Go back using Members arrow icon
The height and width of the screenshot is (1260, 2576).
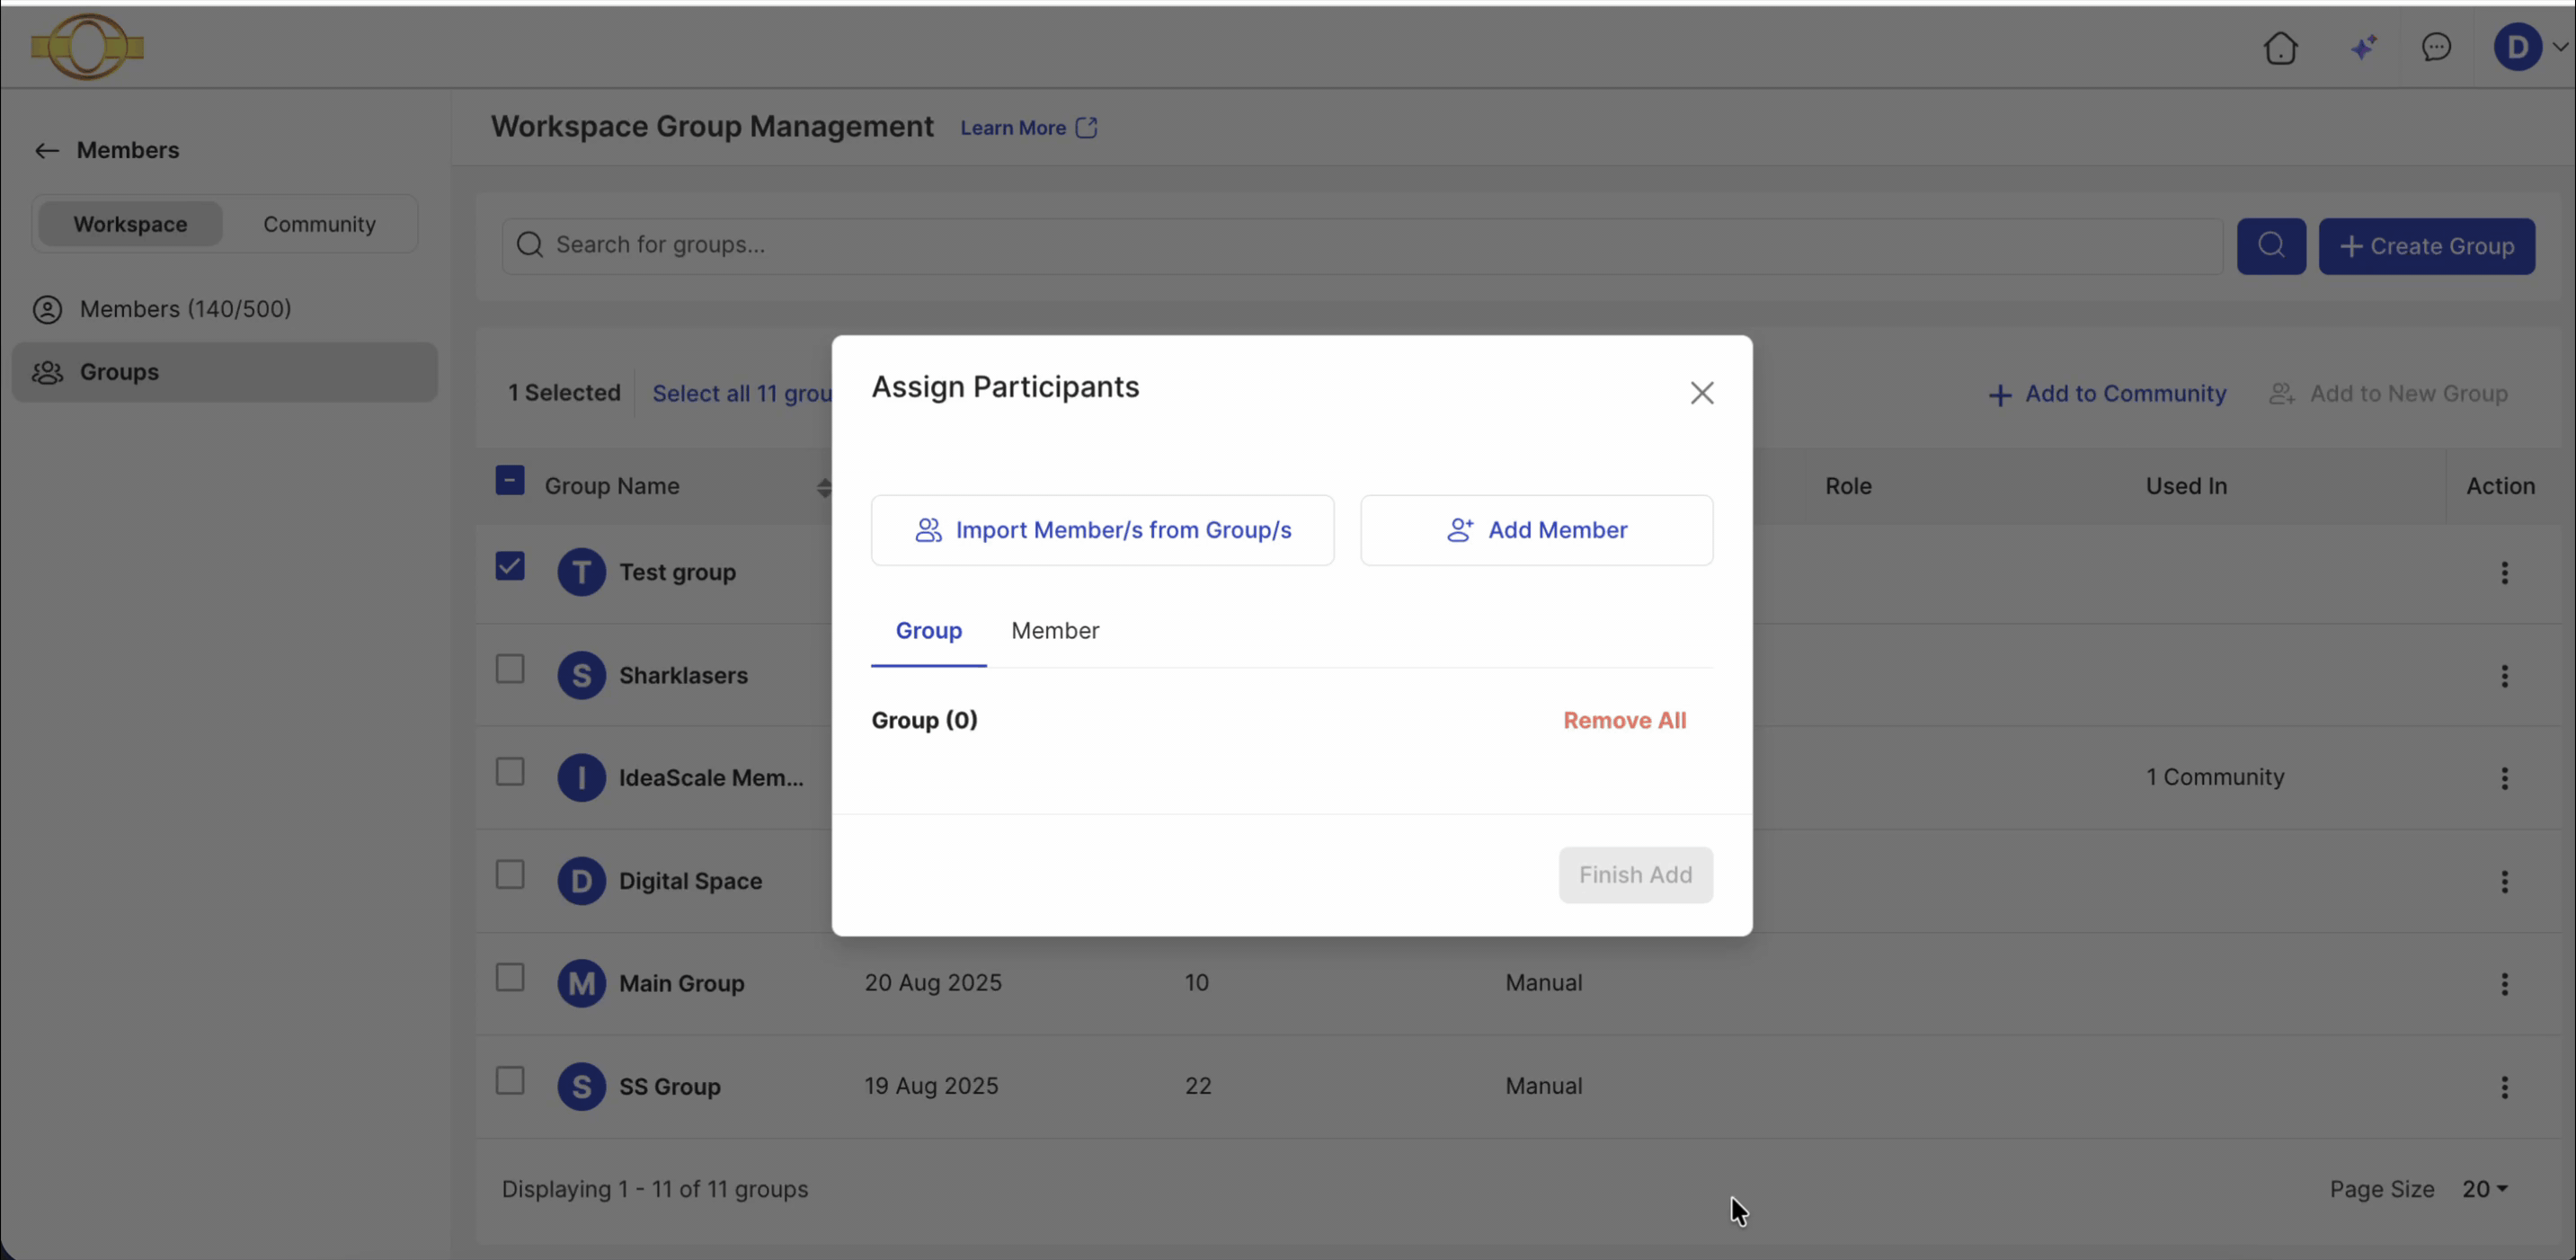(x=46, y=150)
